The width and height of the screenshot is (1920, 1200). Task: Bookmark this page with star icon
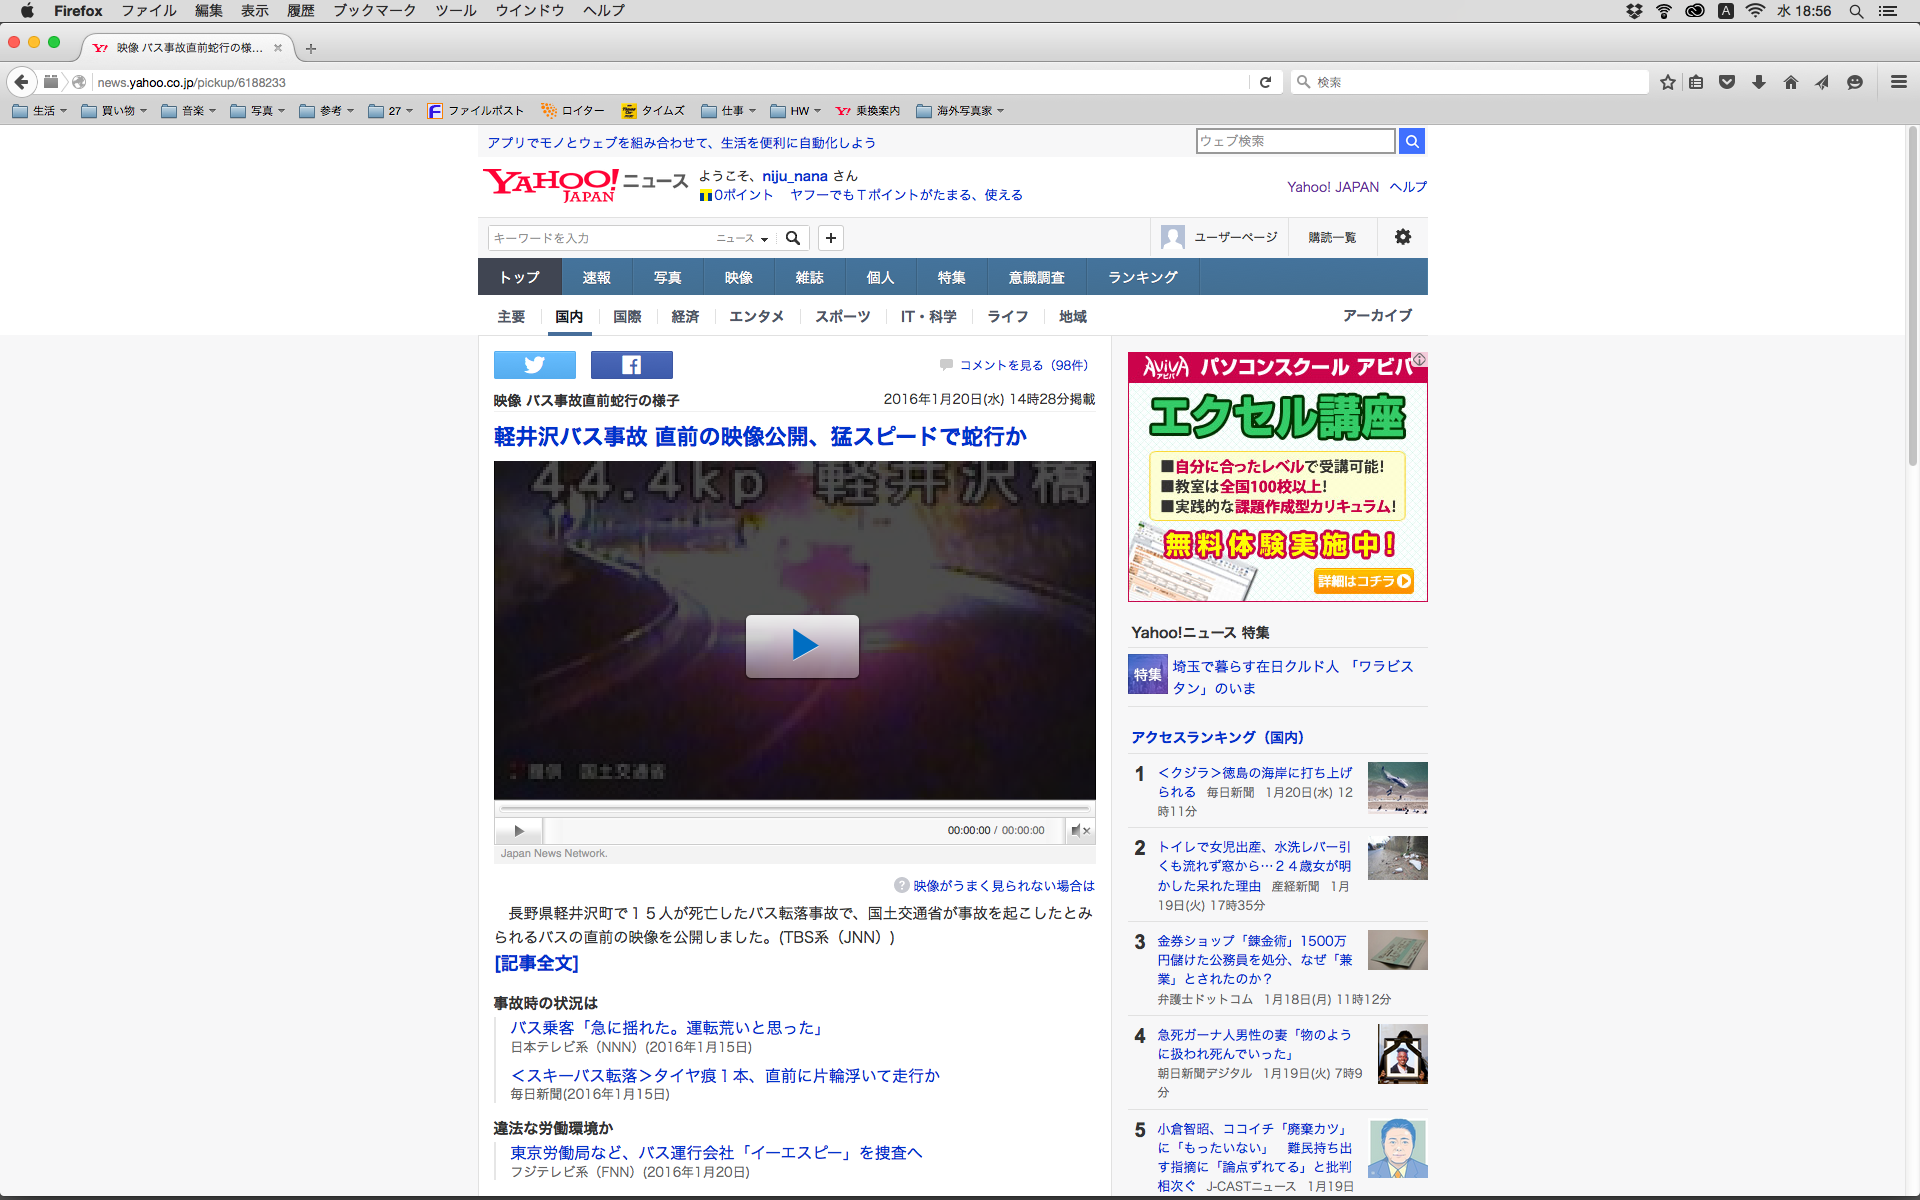pos(1667,82)
